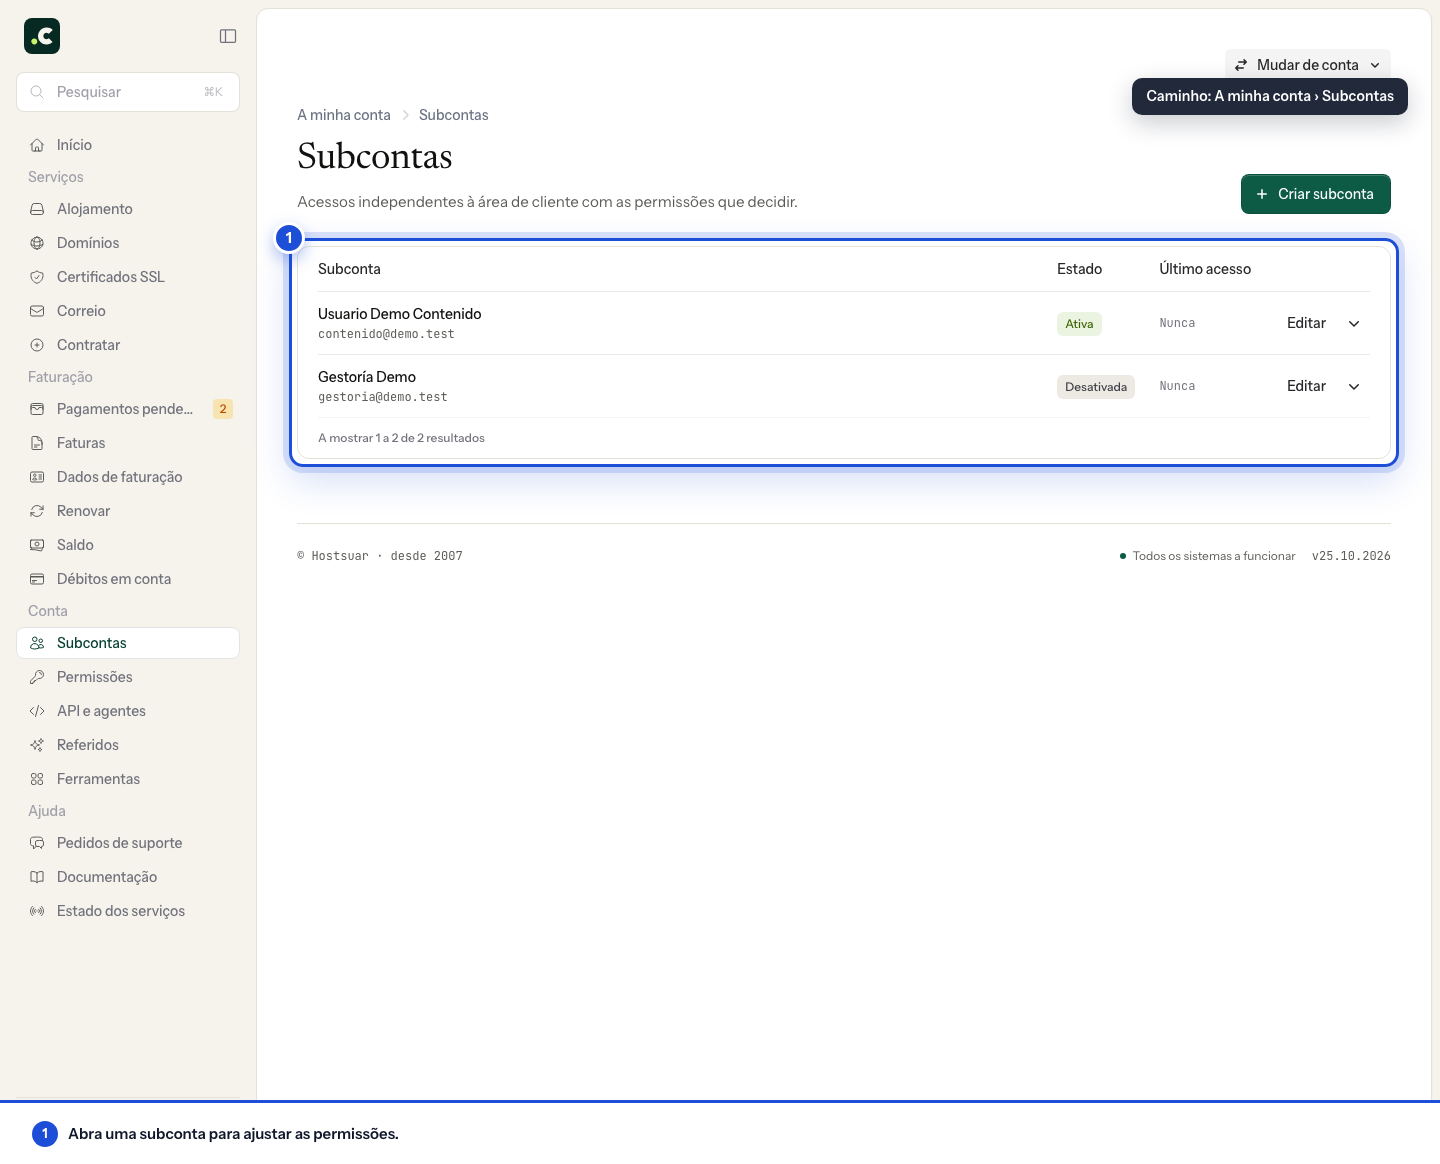The width and height of the screenshot is (1440, 1164).
Task: Click the Ativa status badge
Action: pyautogui.click(x=1079, y=324)
